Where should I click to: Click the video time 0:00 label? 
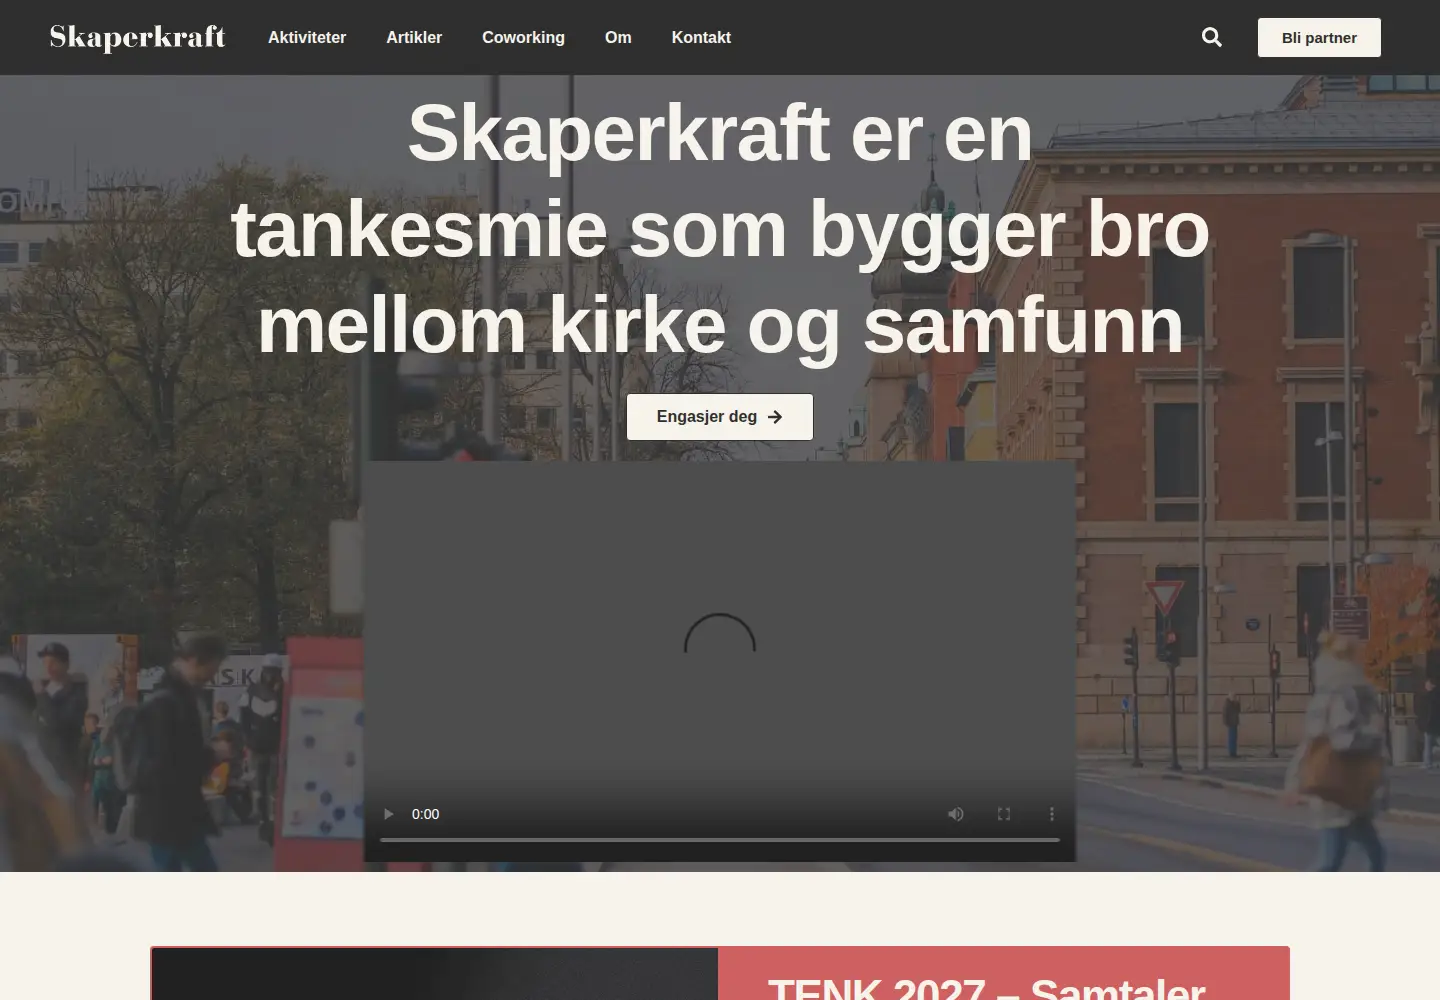425,814
